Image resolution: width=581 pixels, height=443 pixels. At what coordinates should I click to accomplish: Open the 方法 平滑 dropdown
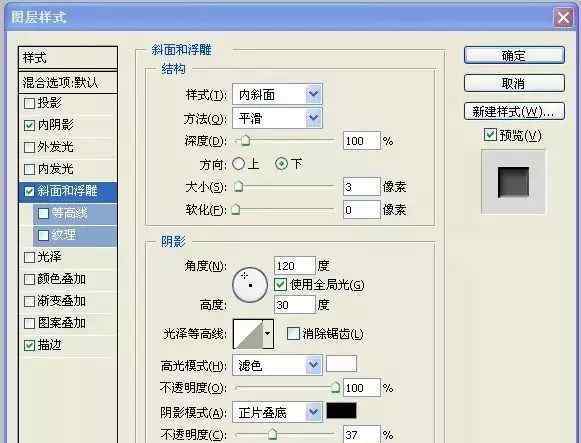tap(277, 118)
